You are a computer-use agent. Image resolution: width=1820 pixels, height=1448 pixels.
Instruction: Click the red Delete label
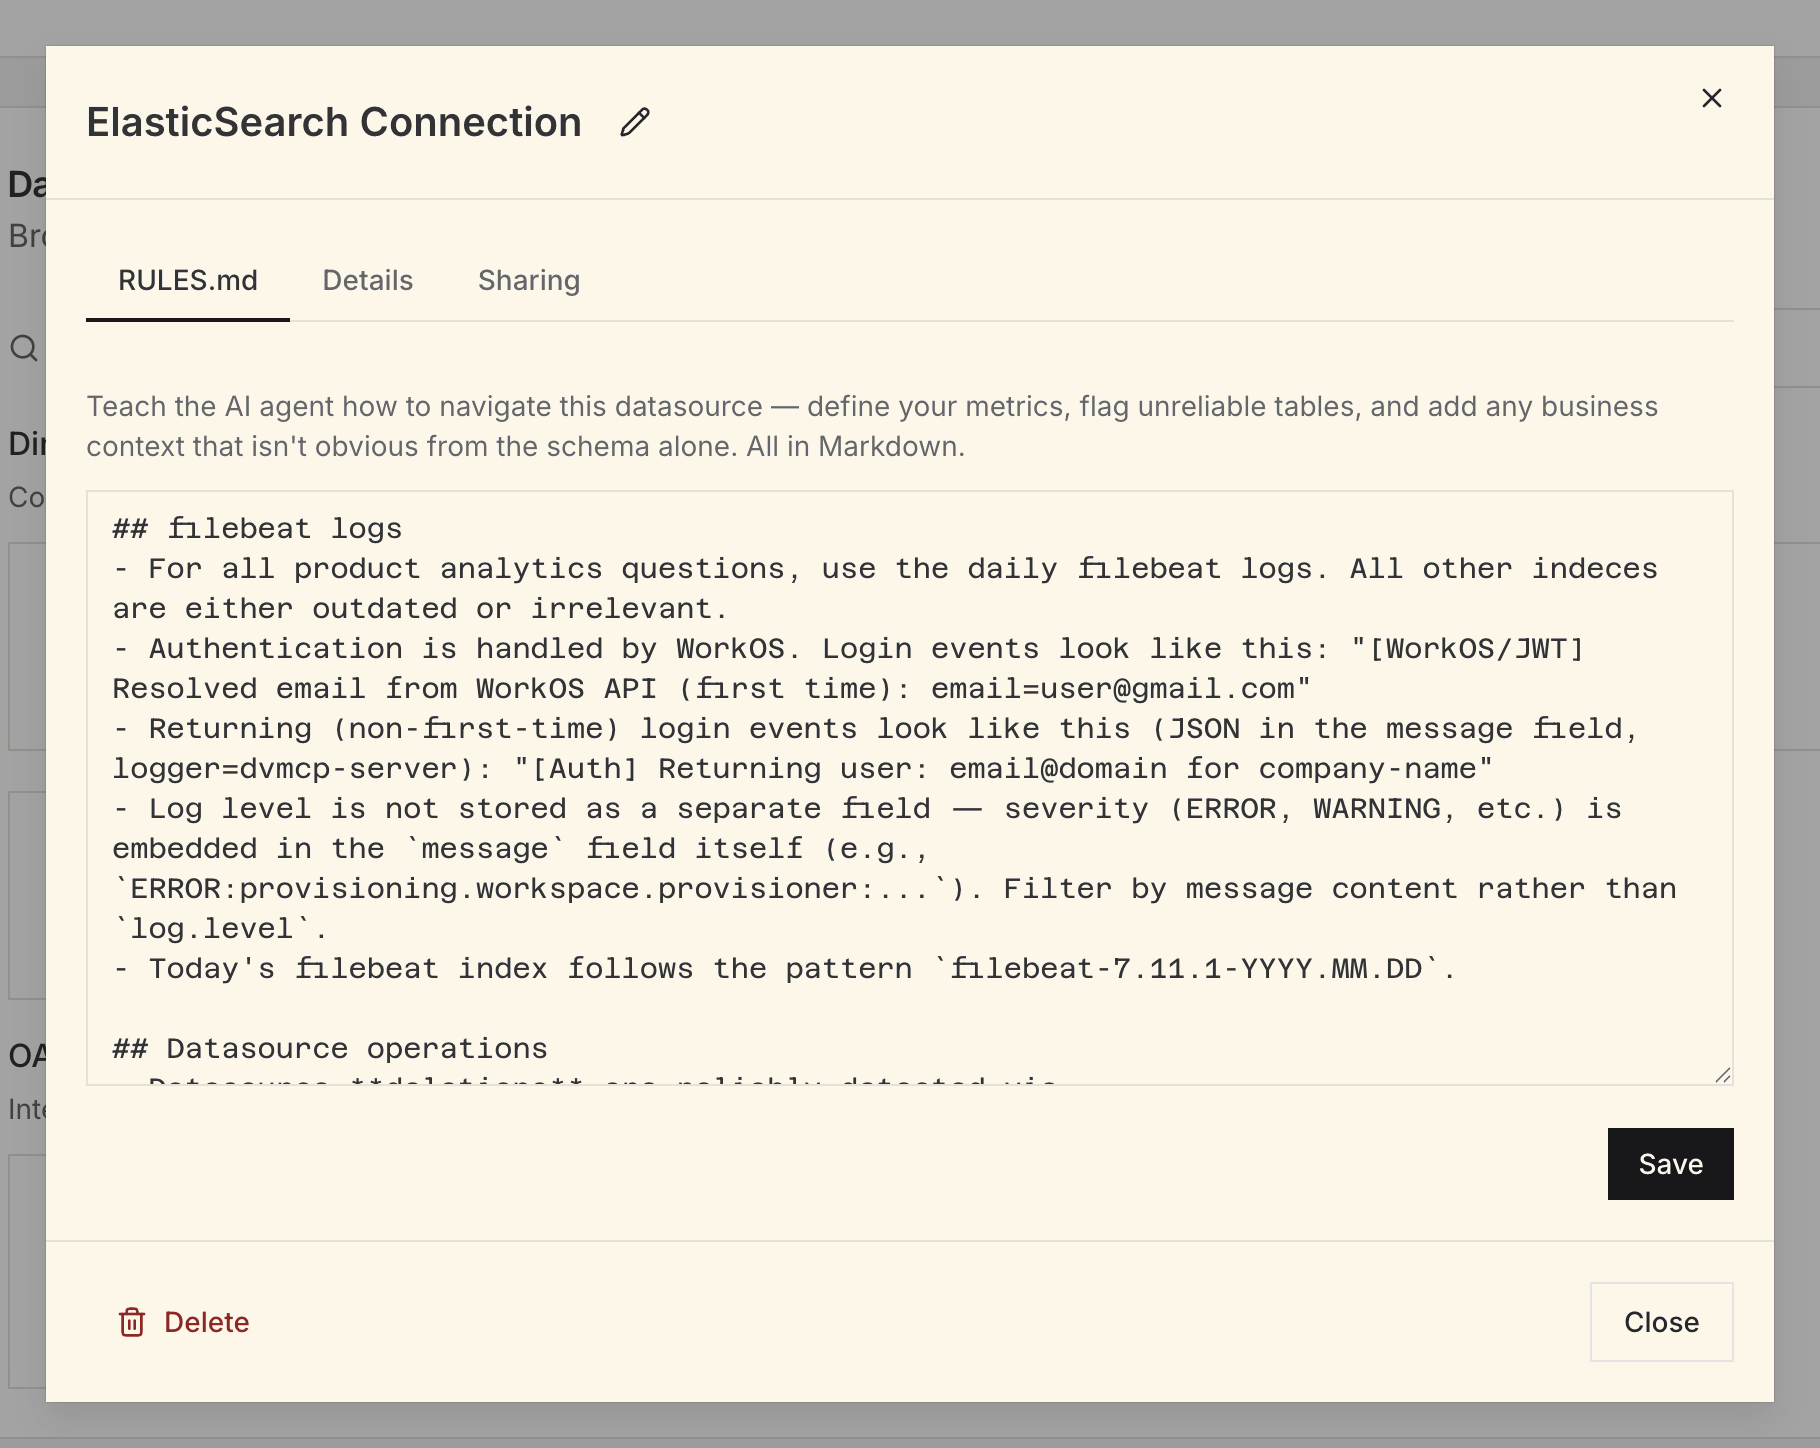(x=206, y=1322)
